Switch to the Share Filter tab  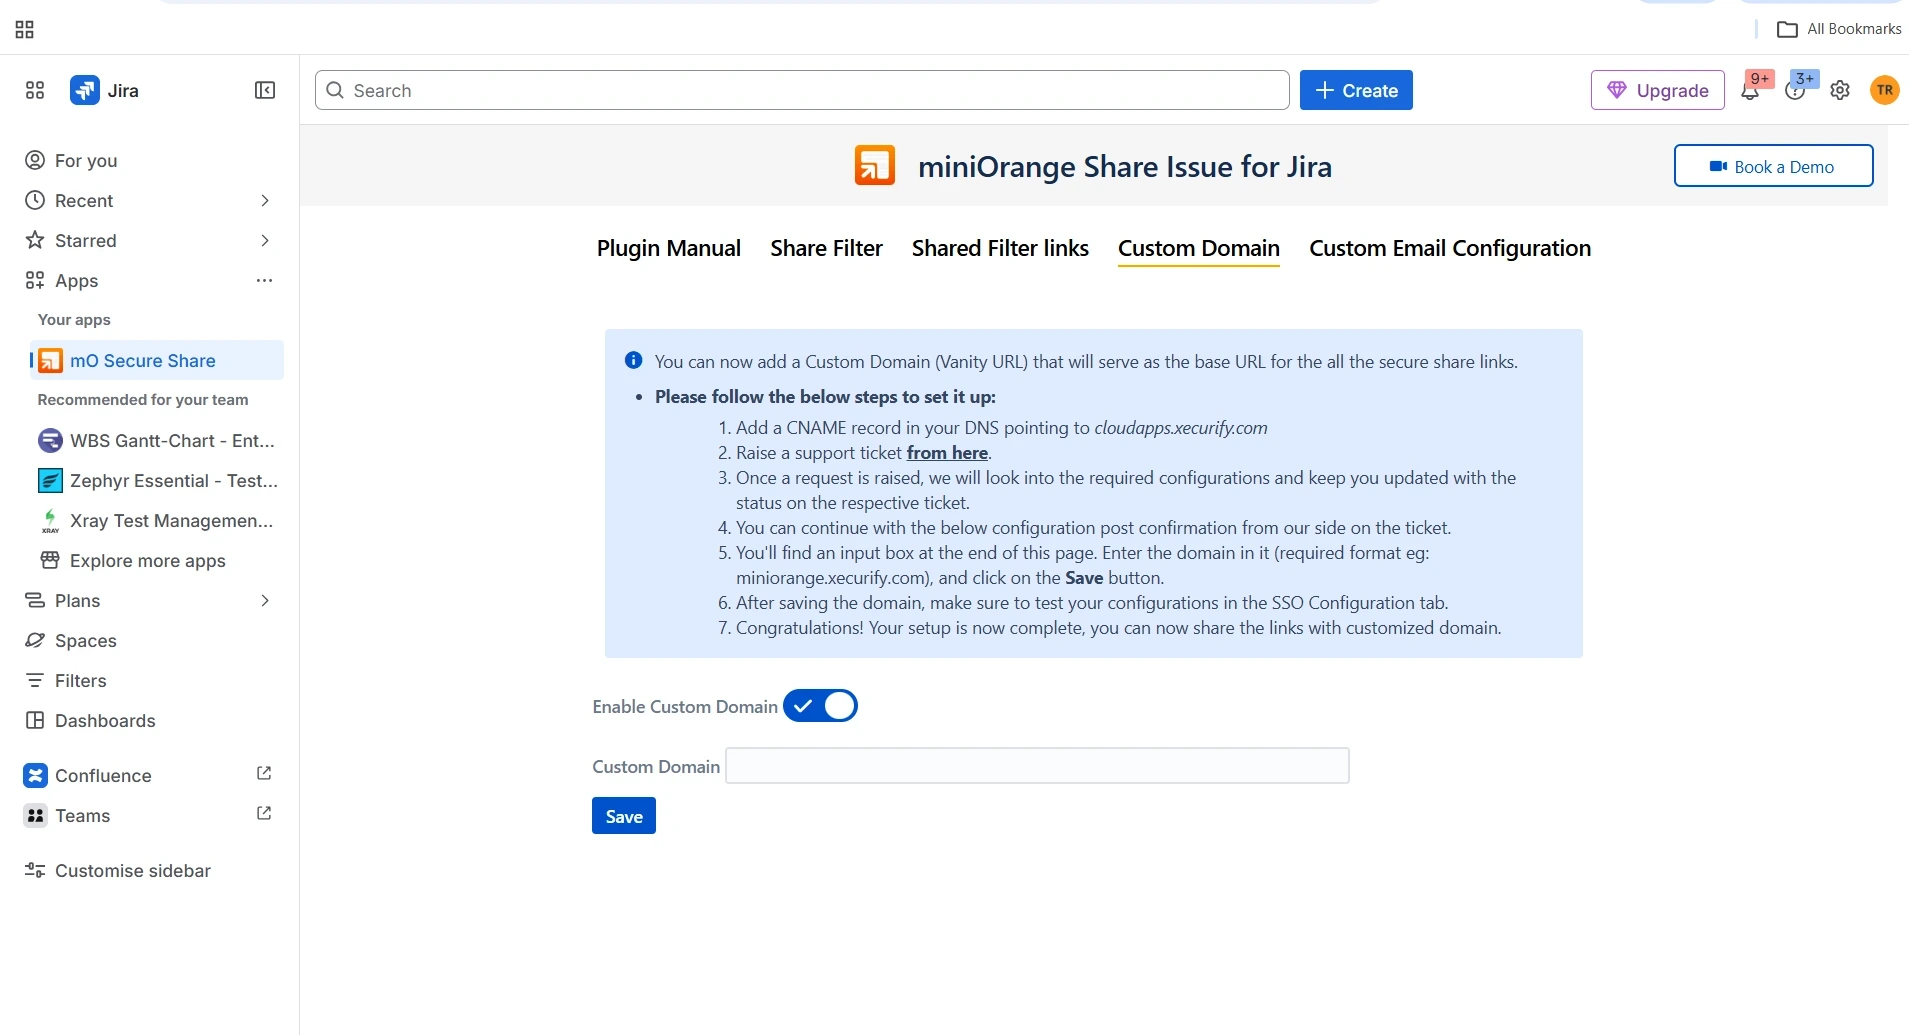tap(826, 248)
